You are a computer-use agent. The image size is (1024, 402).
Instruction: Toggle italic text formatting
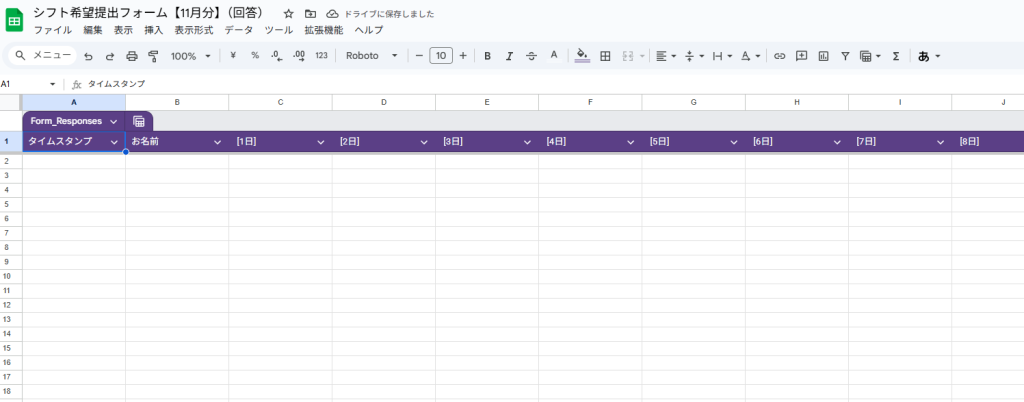click(509, 56)
